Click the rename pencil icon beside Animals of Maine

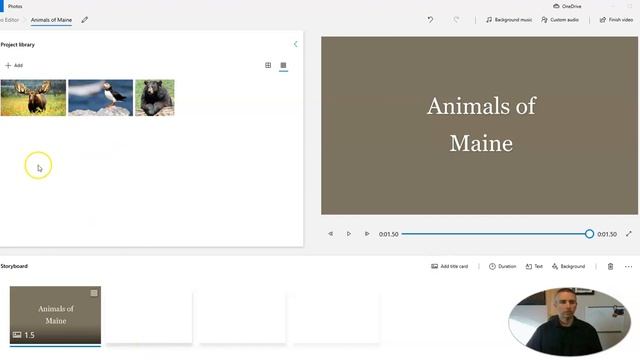pyautogui.click(x=84, y=20)
